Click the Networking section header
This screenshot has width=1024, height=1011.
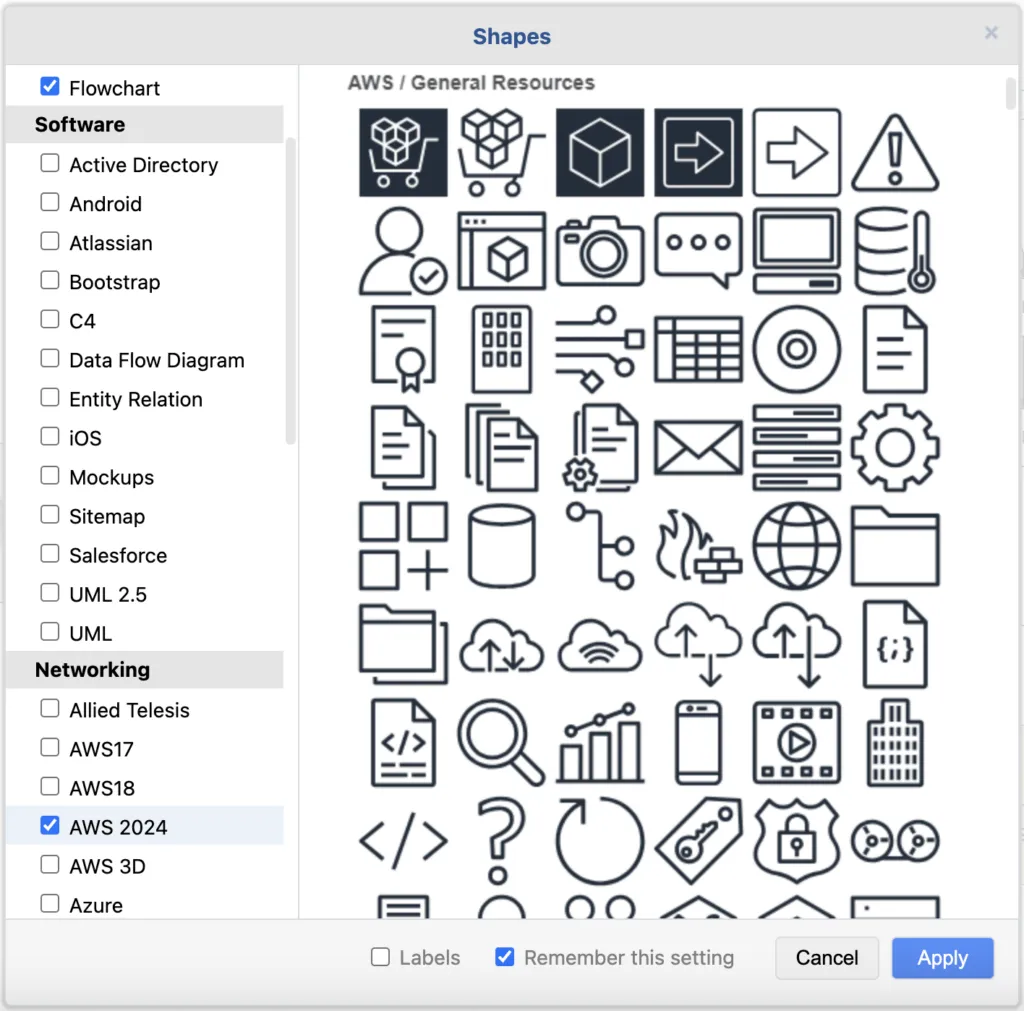pos(92,670)
